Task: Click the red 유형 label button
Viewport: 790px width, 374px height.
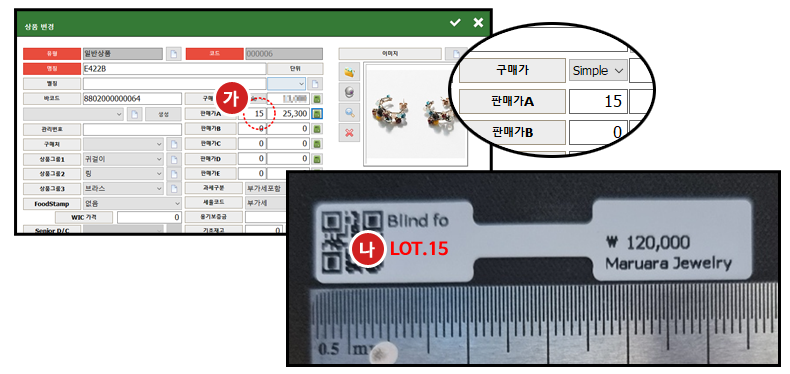Action: 52,54
